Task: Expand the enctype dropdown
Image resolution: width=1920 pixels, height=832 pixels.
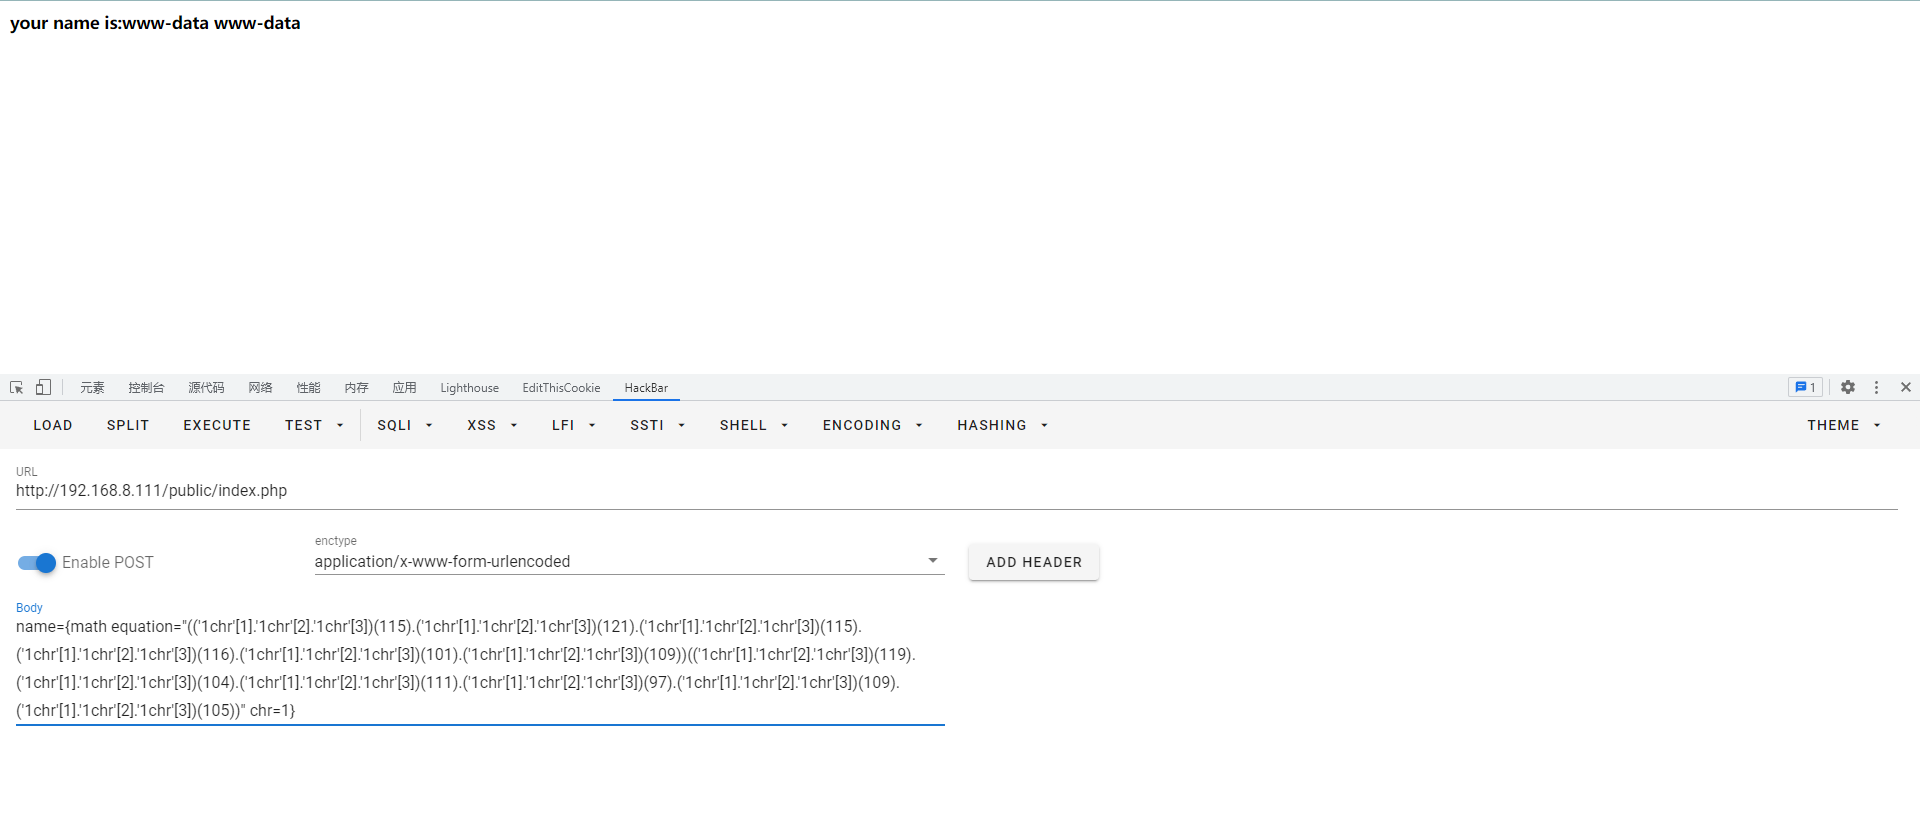Action: pyautogui.click(x=932, y=562)
